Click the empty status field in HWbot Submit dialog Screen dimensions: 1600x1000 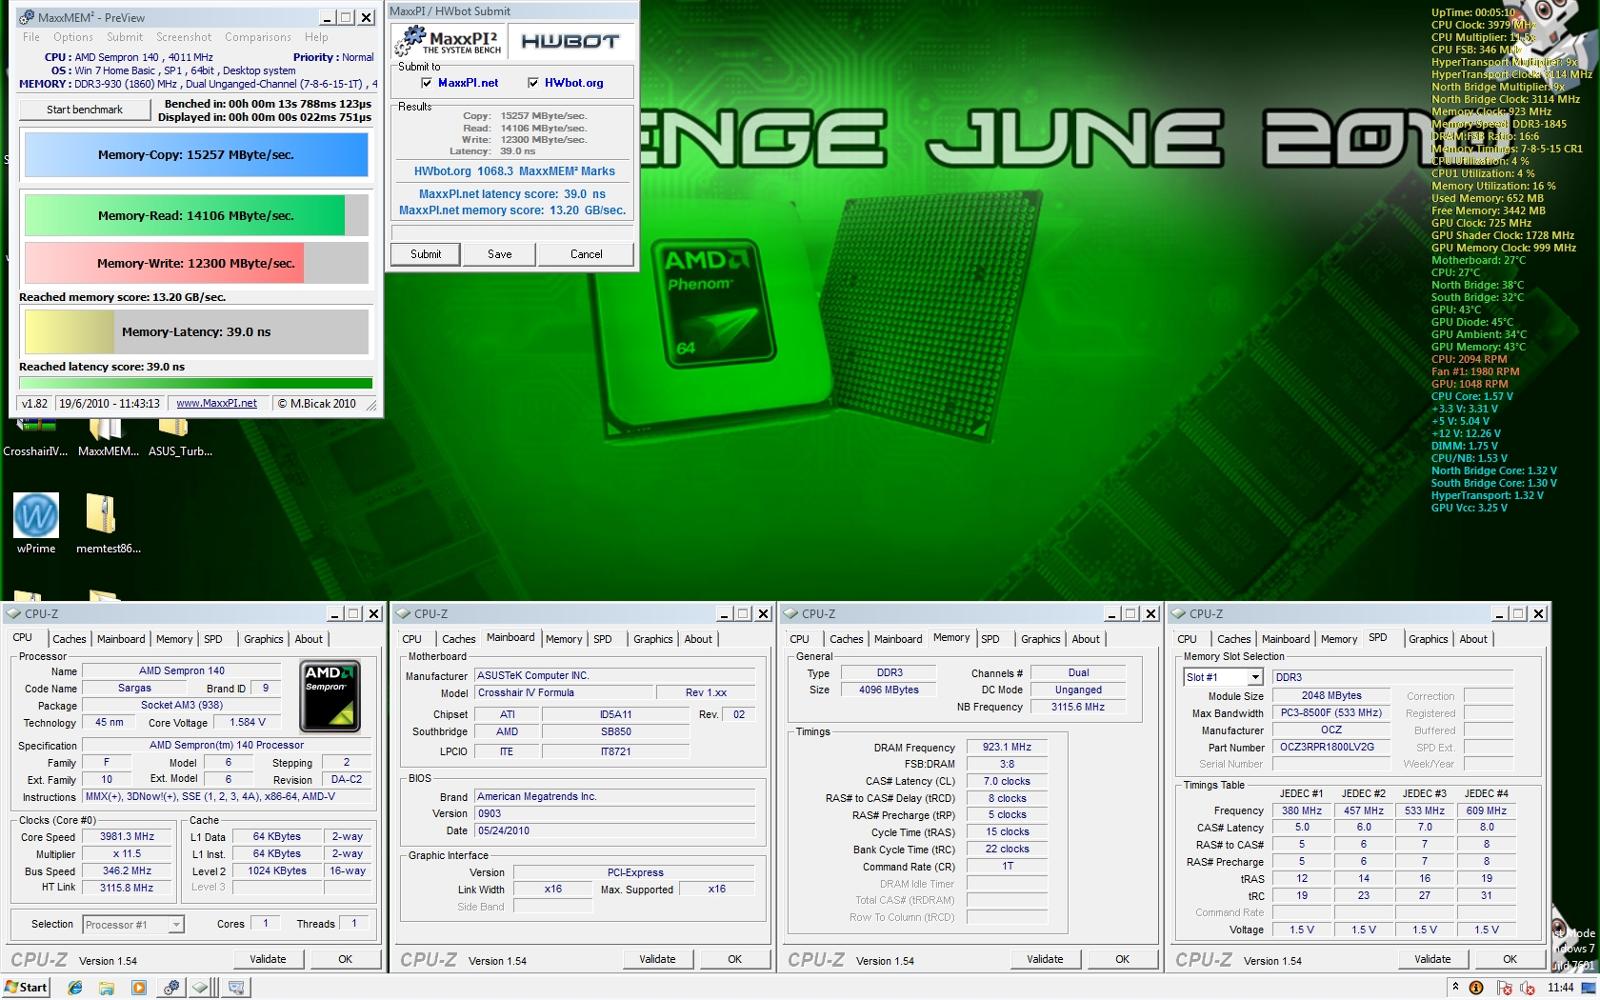tap(512, 232)
